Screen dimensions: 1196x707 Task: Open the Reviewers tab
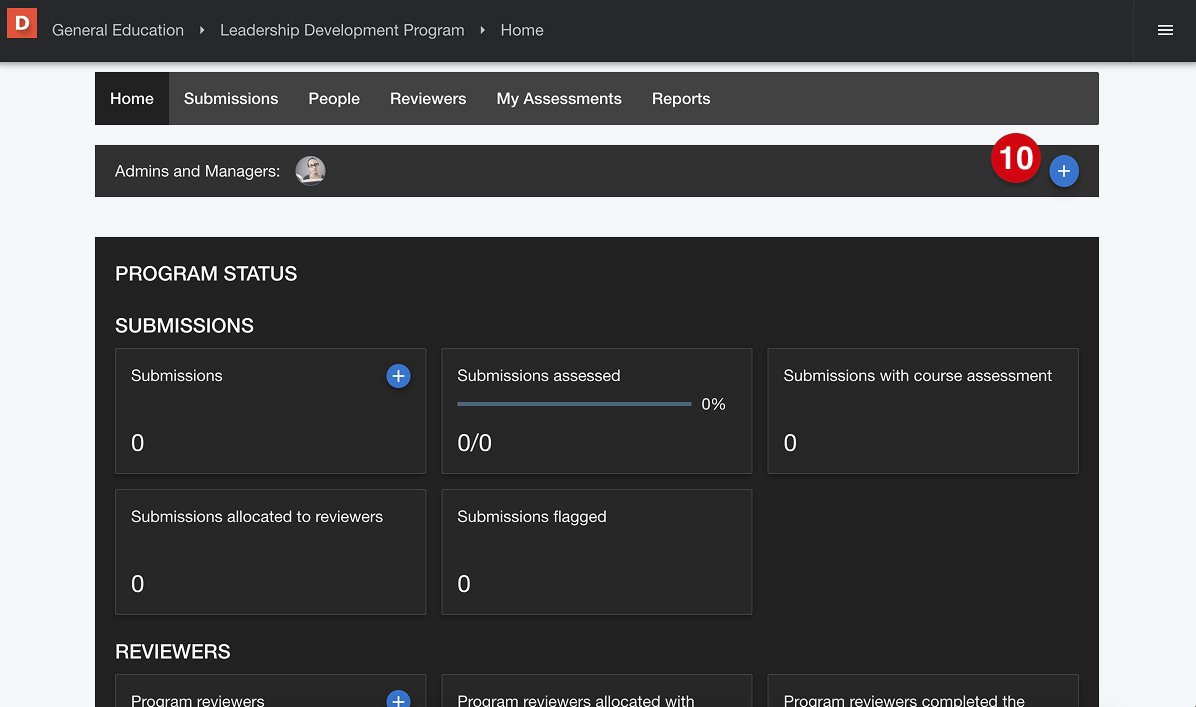coord(428,98)
